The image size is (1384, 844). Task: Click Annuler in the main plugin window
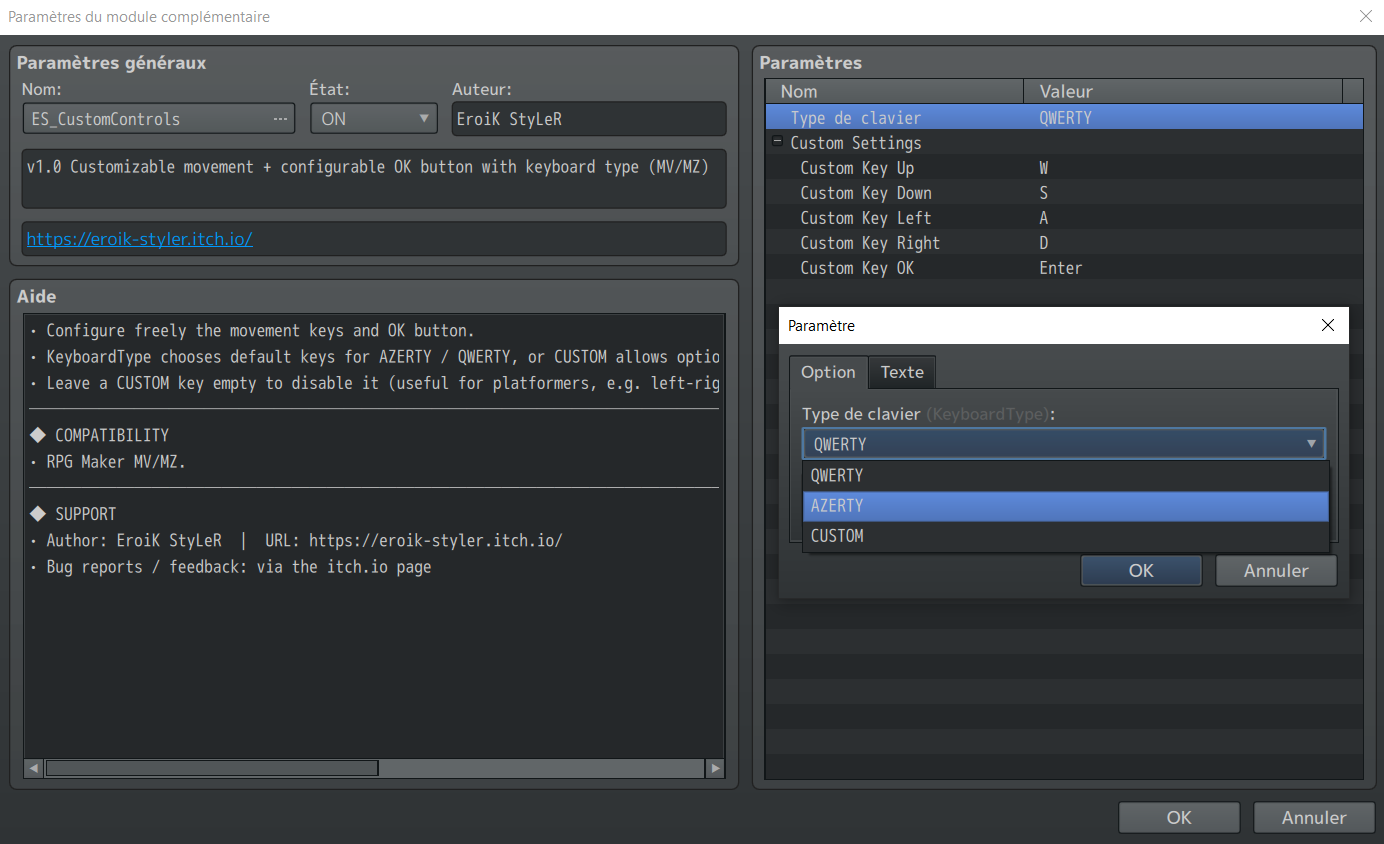1314,817
